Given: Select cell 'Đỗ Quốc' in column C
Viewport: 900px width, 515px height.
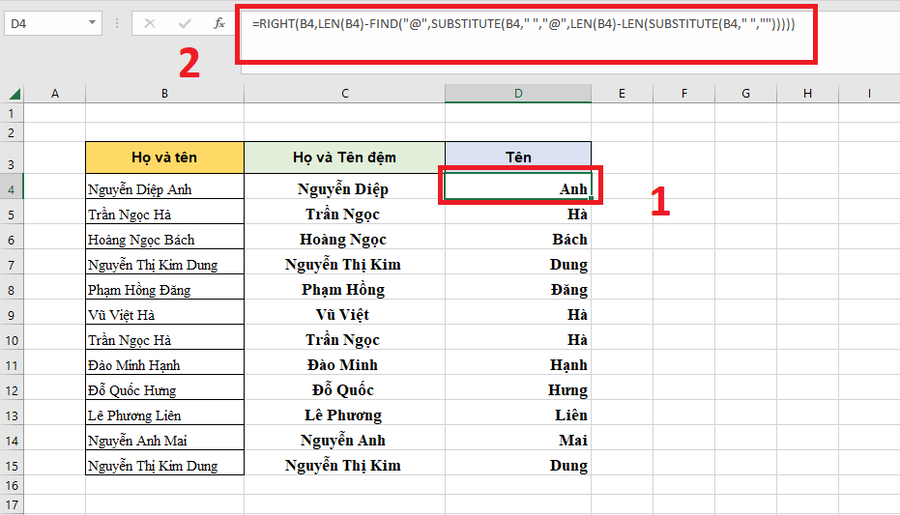Looking at the screenshot, I should 344,390.
